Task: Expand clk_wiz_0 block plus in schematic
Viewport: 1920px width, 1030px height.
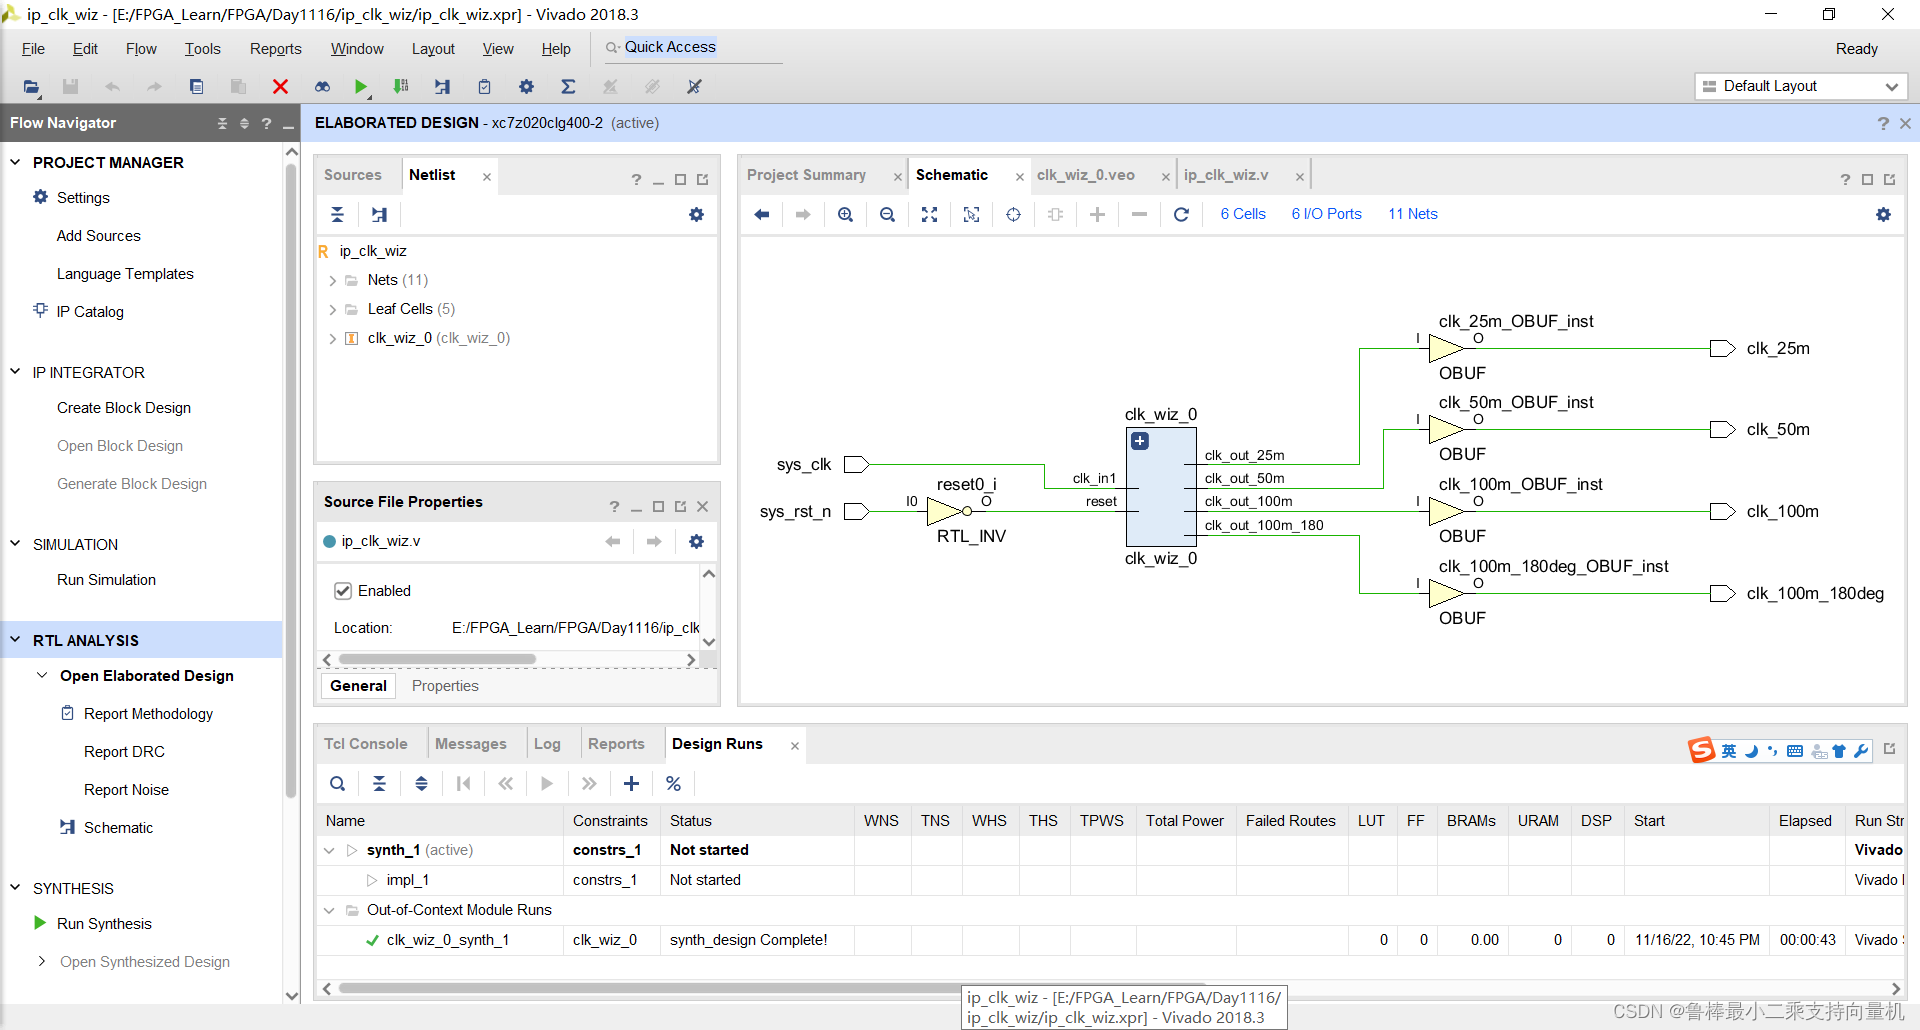Action: 1139,441
